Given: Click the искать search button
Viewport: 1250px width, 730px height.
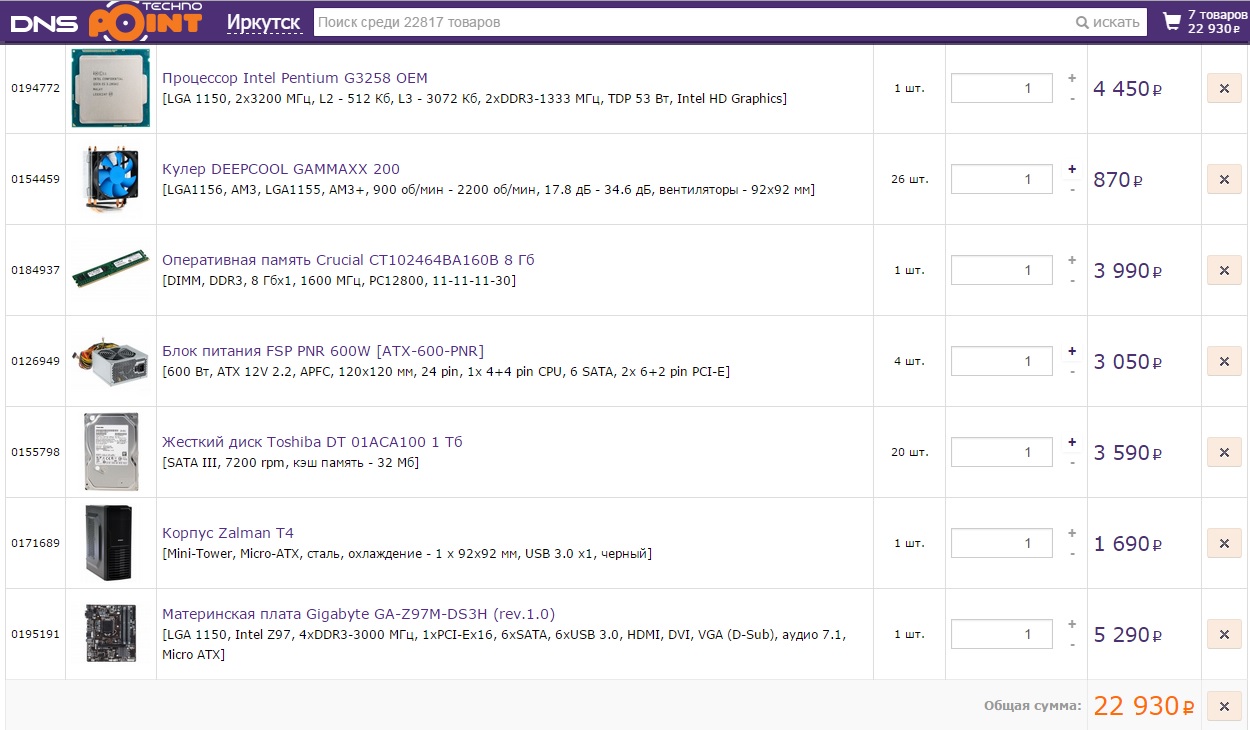Looking at the screenshot, I should (x=1108, y=22).
